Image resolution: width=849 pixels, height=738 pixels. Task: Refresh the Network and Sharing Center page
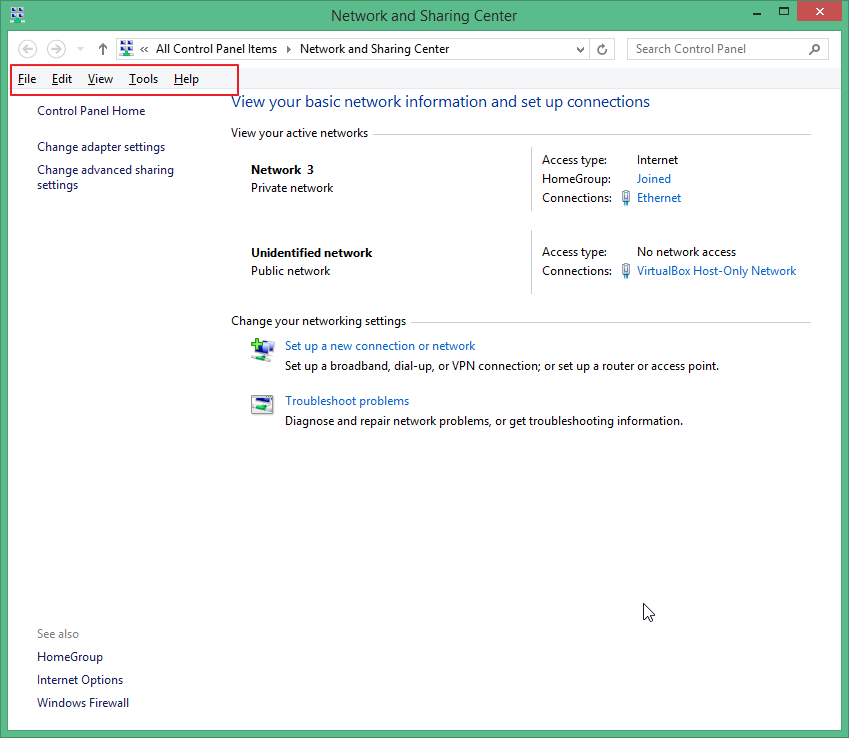602,49
